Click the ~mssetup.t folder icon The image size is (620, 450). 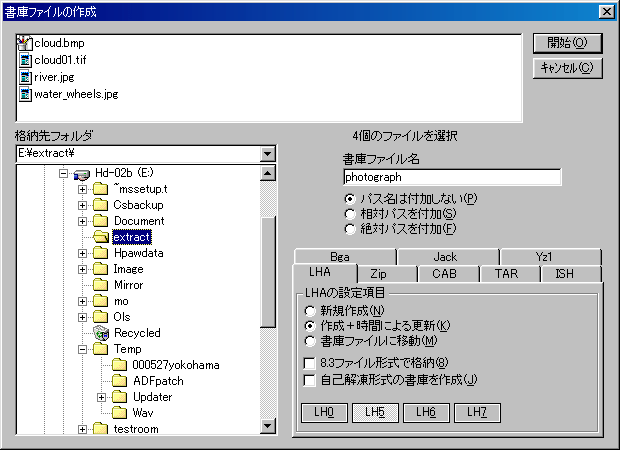tap(100, 189)
